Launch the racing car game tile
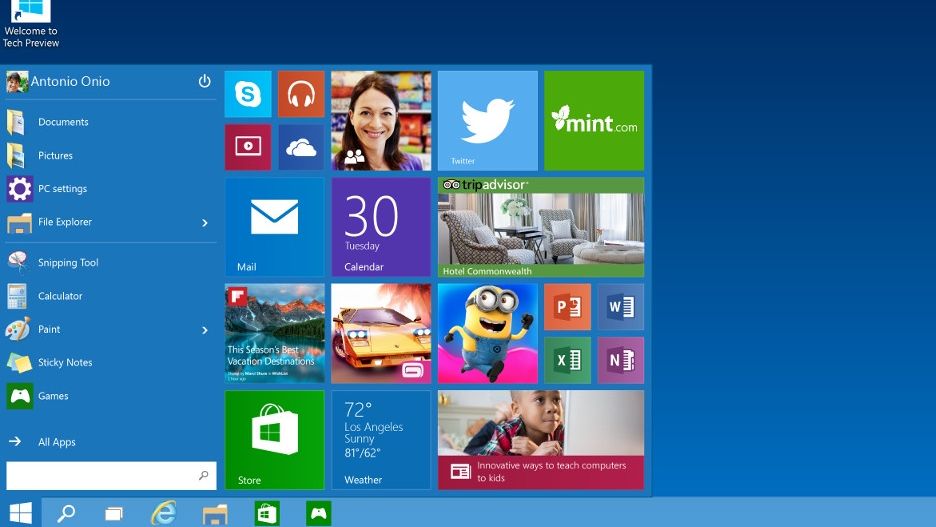 [381, 333]
